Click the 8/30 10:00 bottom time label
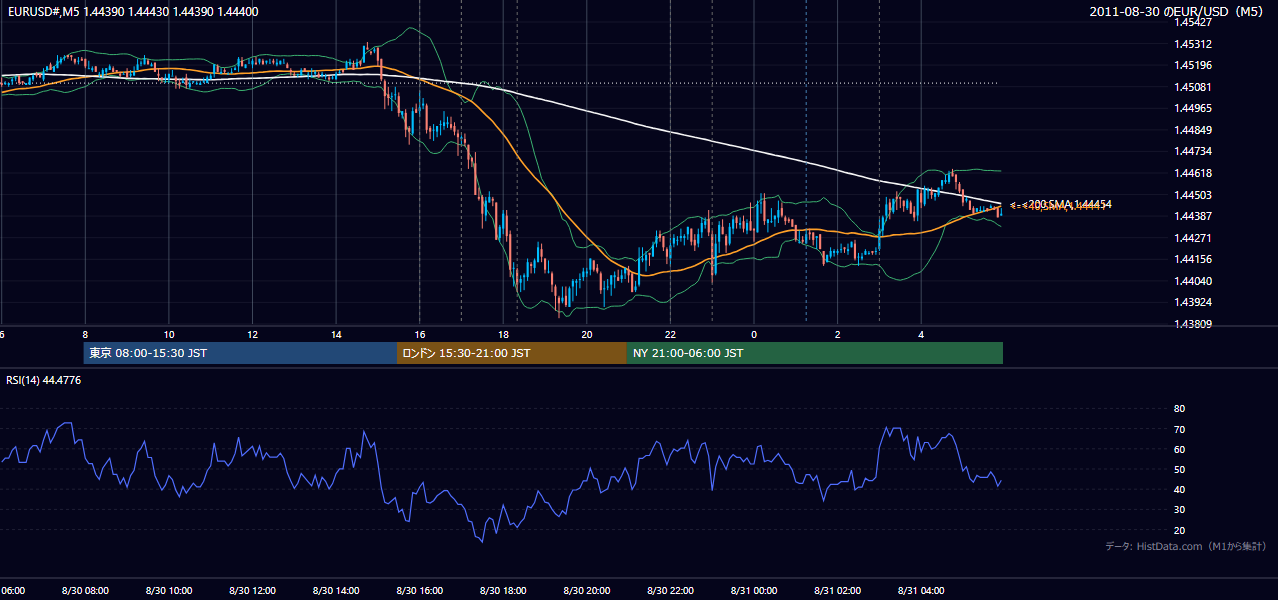This screenshot has height=600, width=1278. pyautogui.click(x=169, y=591)
